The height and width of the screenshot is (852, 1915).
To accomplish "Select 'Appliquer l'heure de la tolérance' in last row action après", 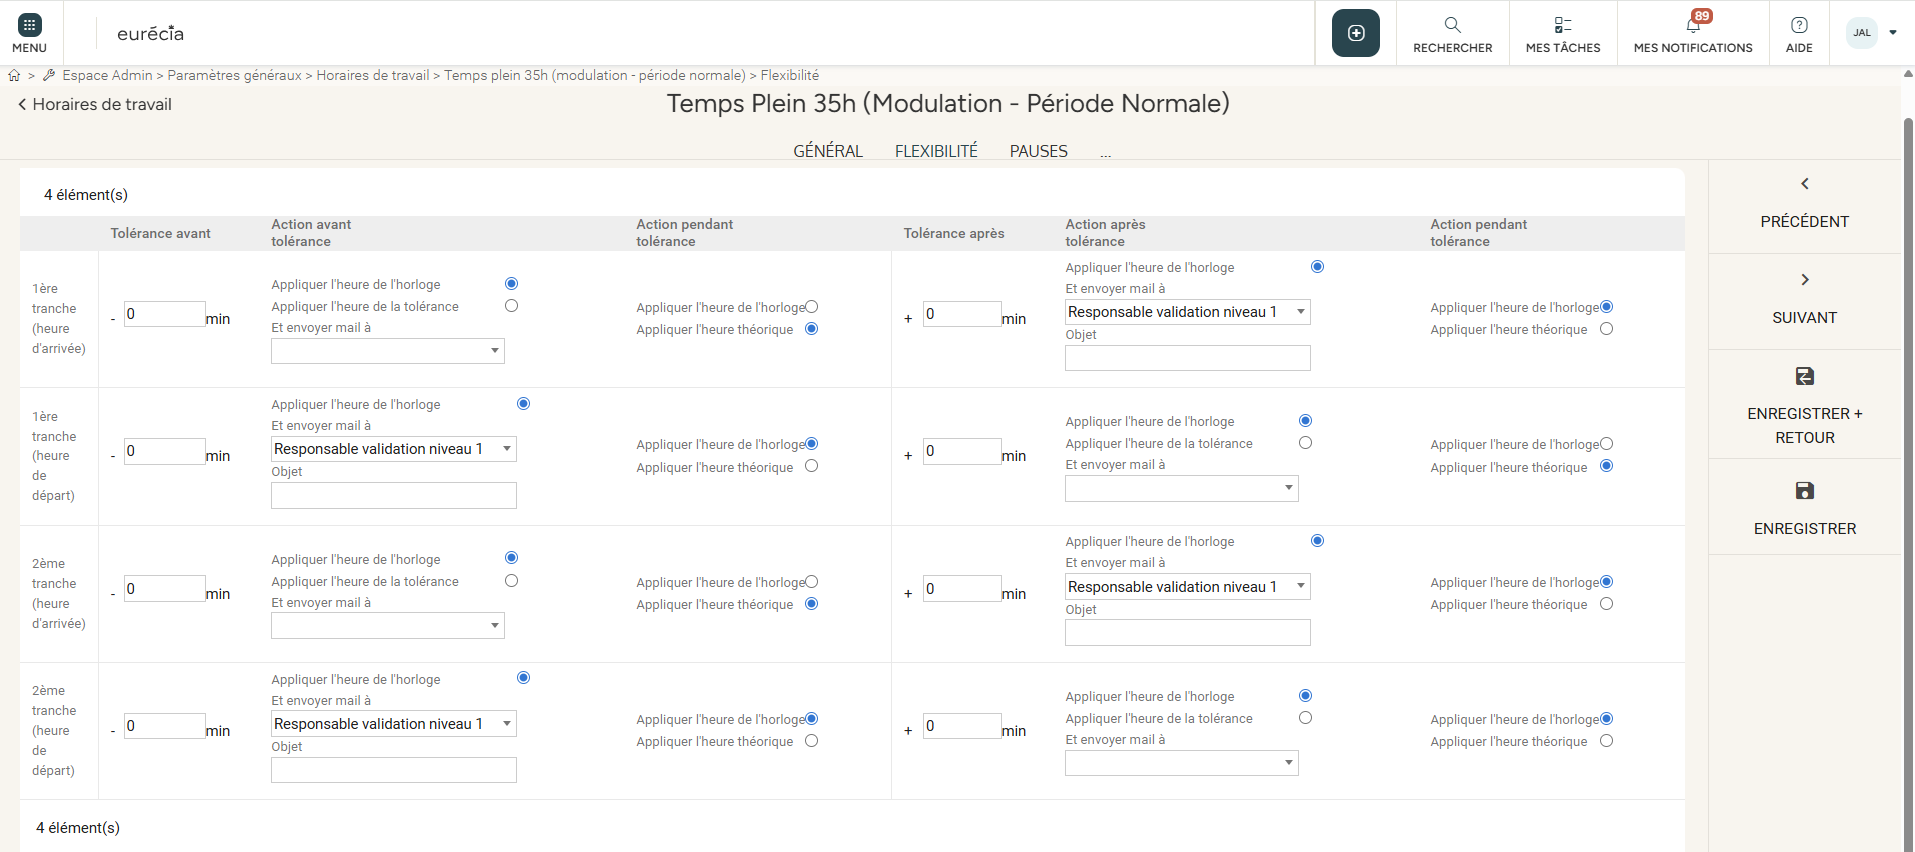I will [1305, 718].
